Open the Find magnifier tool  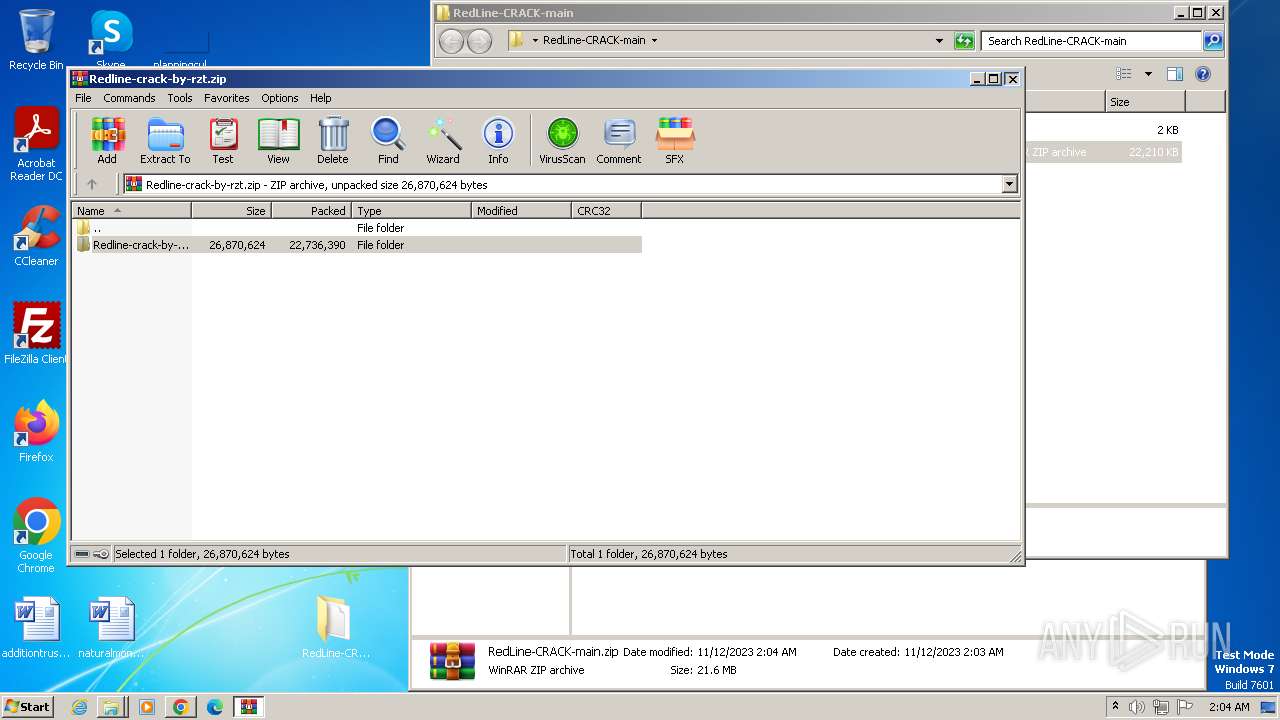[388, 140]
